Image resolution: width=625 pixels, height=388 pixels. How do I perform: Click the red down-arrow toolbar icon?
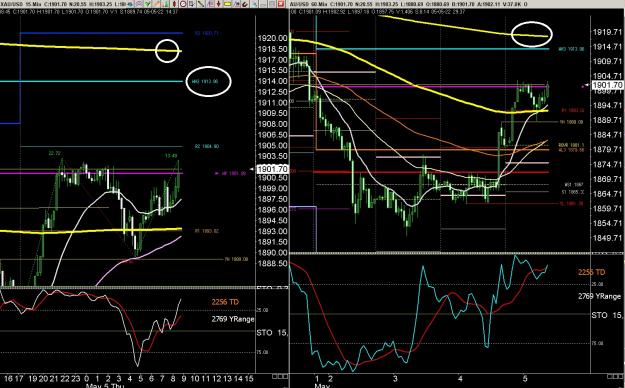click(218, 4)
